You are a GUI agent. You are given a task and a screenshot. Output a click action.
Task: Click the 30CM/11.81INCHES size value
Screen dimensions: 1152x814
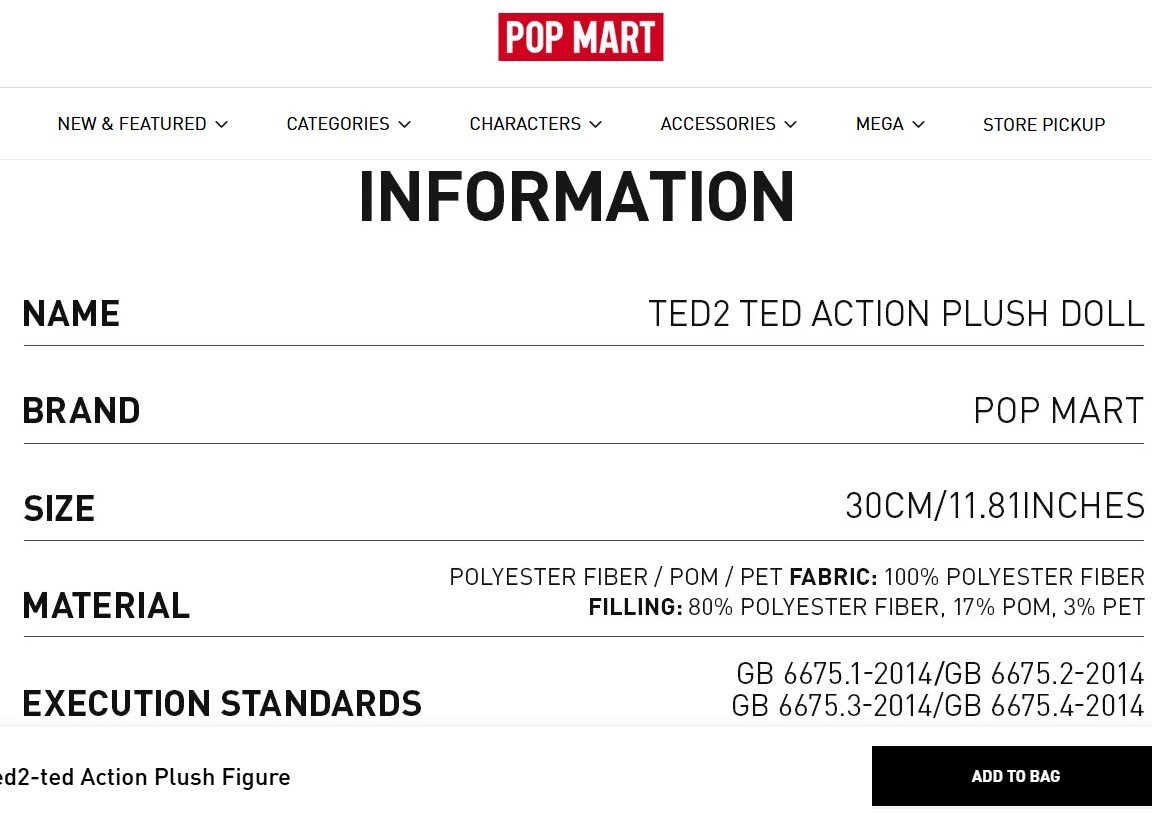(995, 506)
